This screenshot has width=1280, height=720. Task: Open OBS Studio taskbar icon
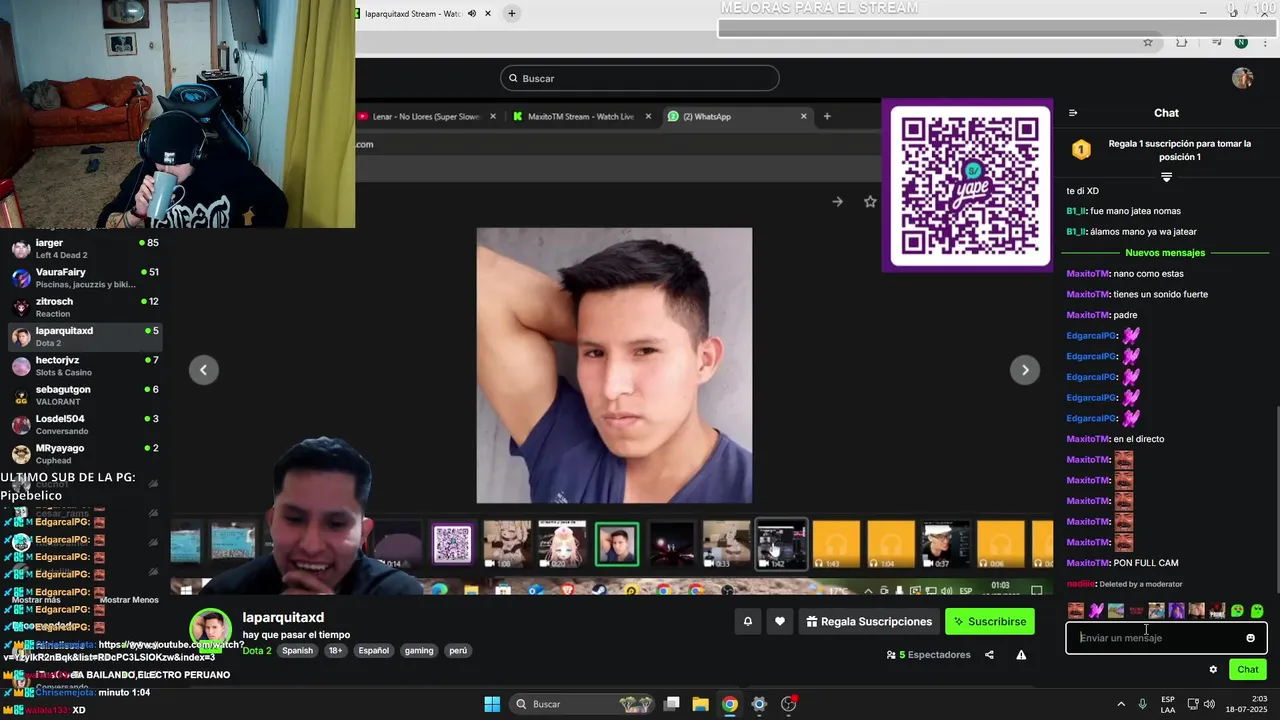788,704
